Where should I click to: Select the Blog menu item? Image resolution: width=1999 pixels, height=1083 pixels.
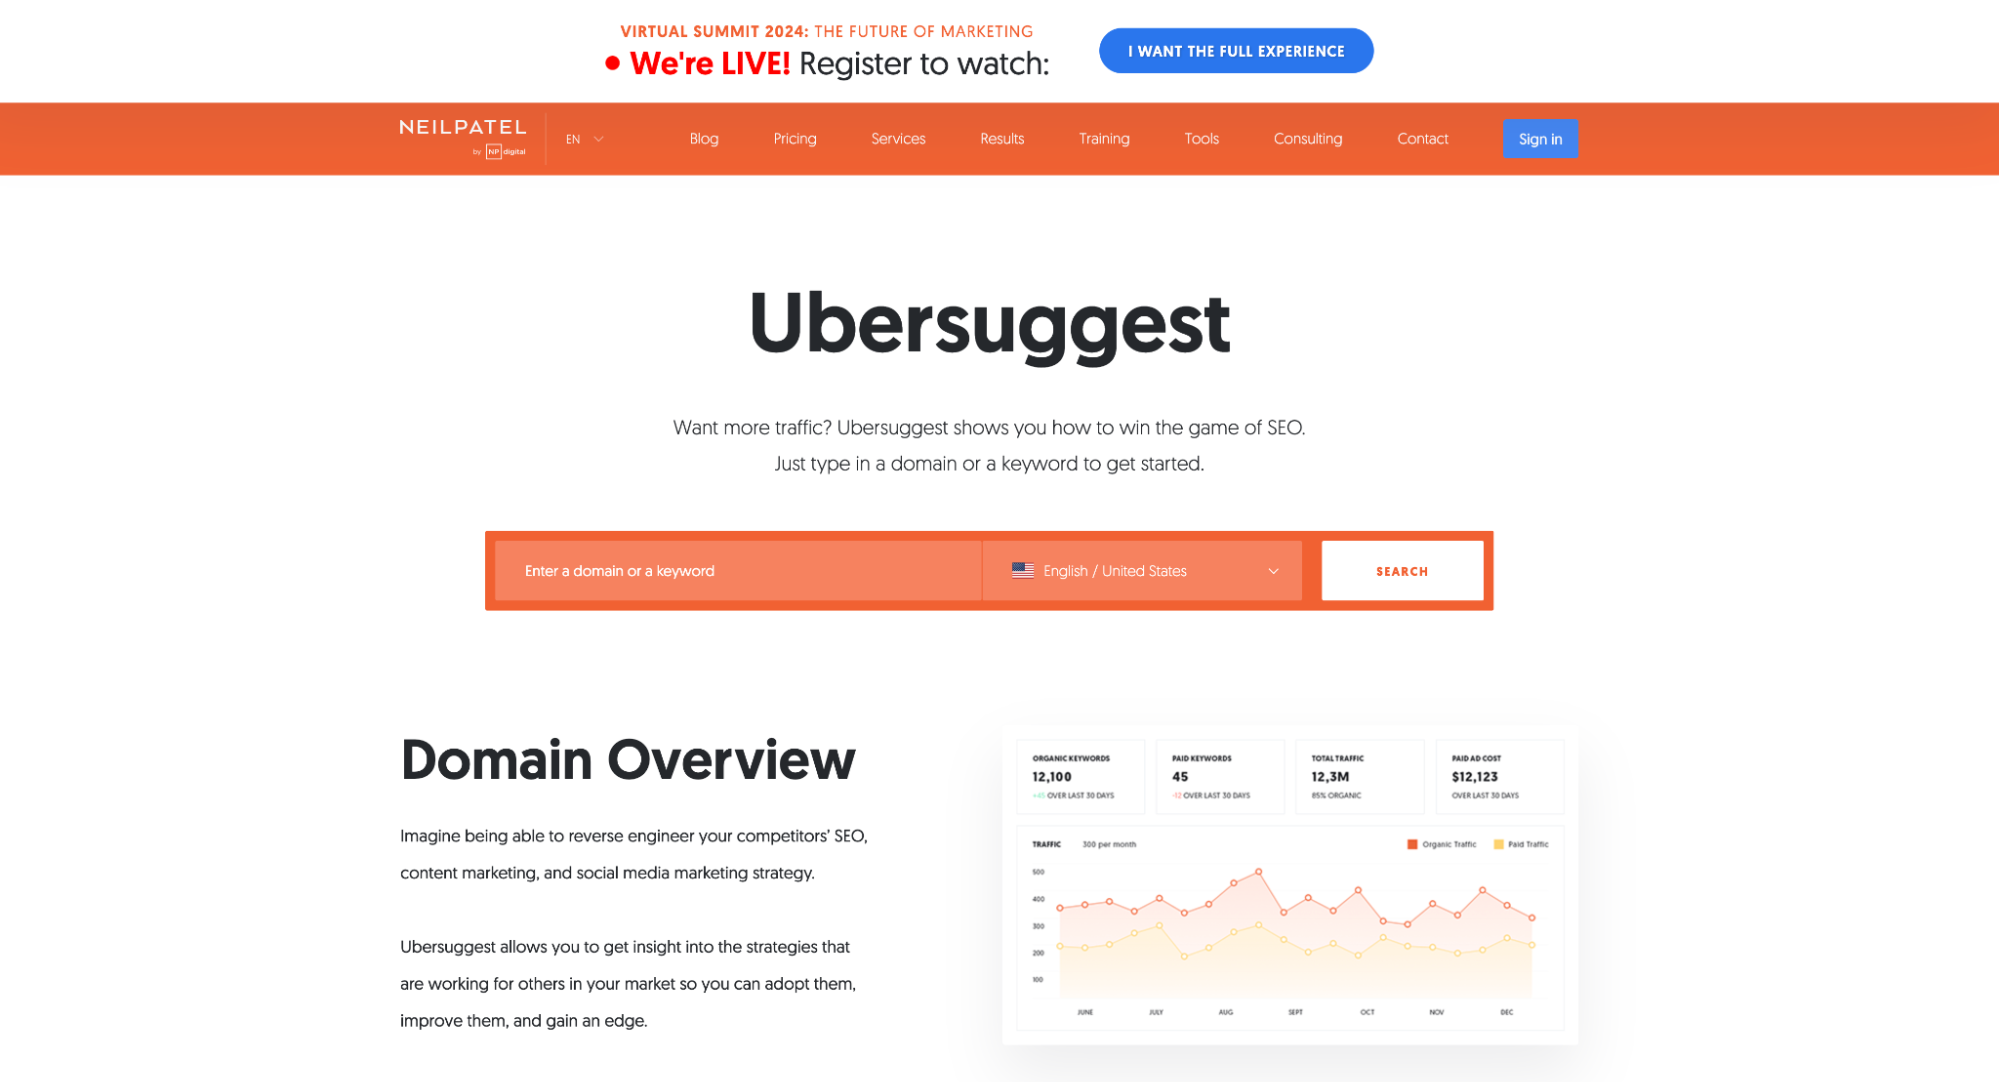(x=704, y=139)
